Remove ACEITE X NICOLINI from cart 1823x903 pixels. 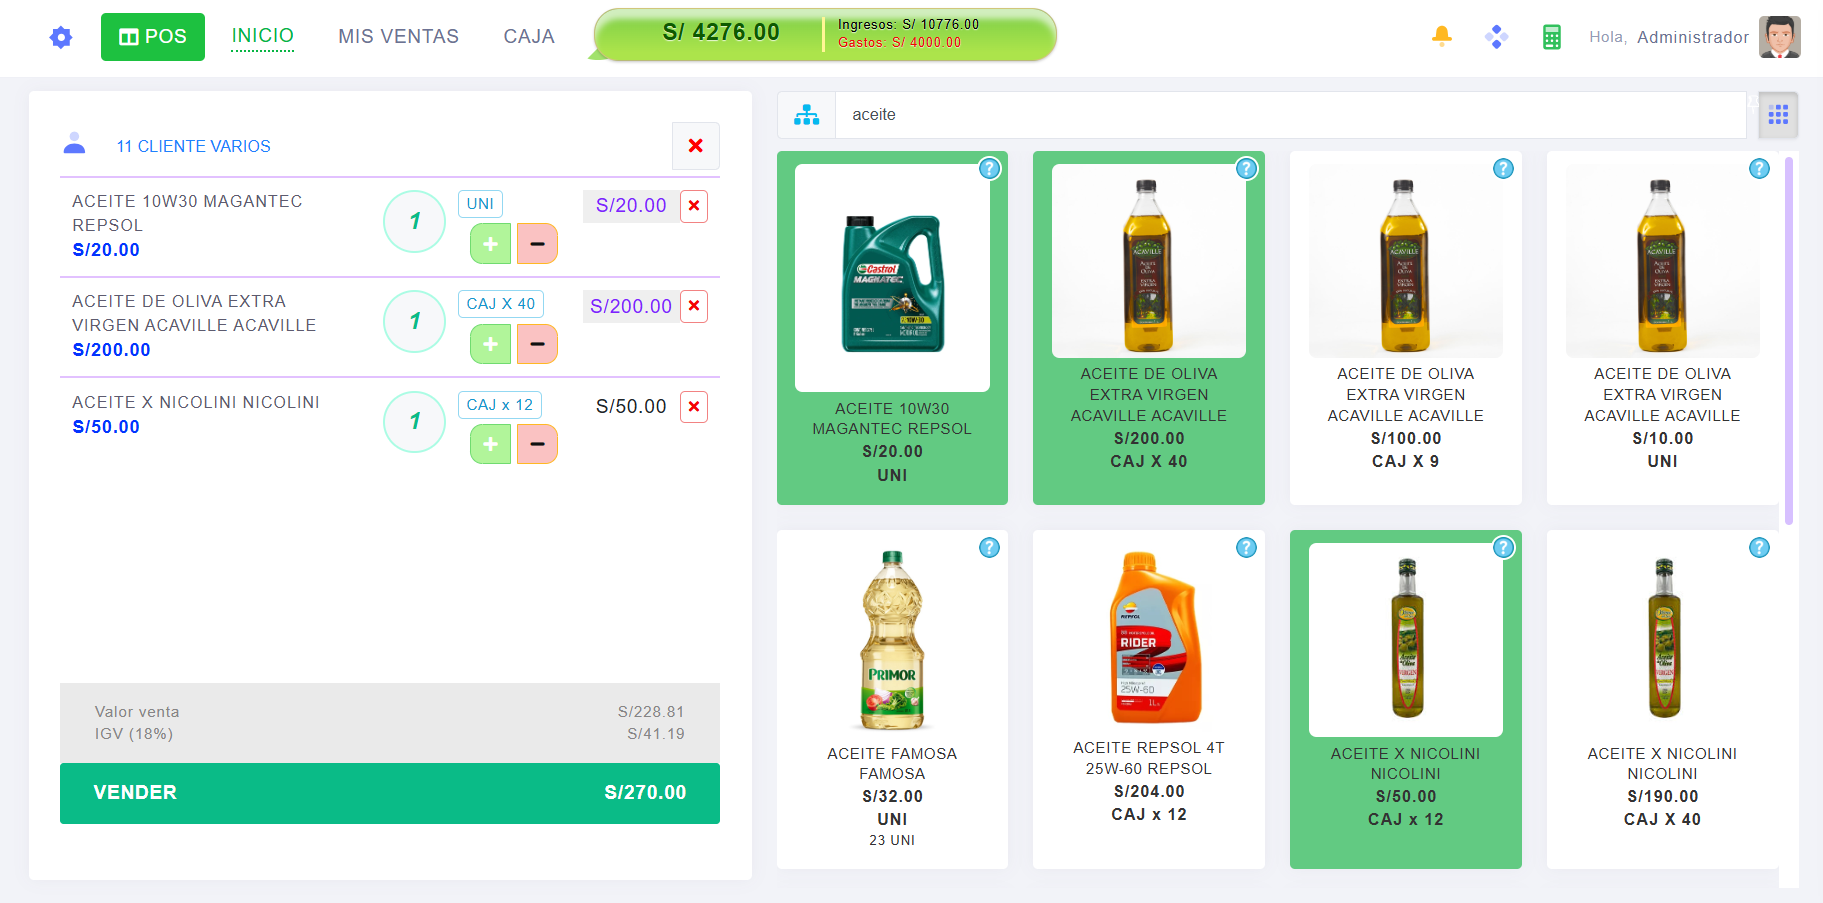tap(694, 407)
